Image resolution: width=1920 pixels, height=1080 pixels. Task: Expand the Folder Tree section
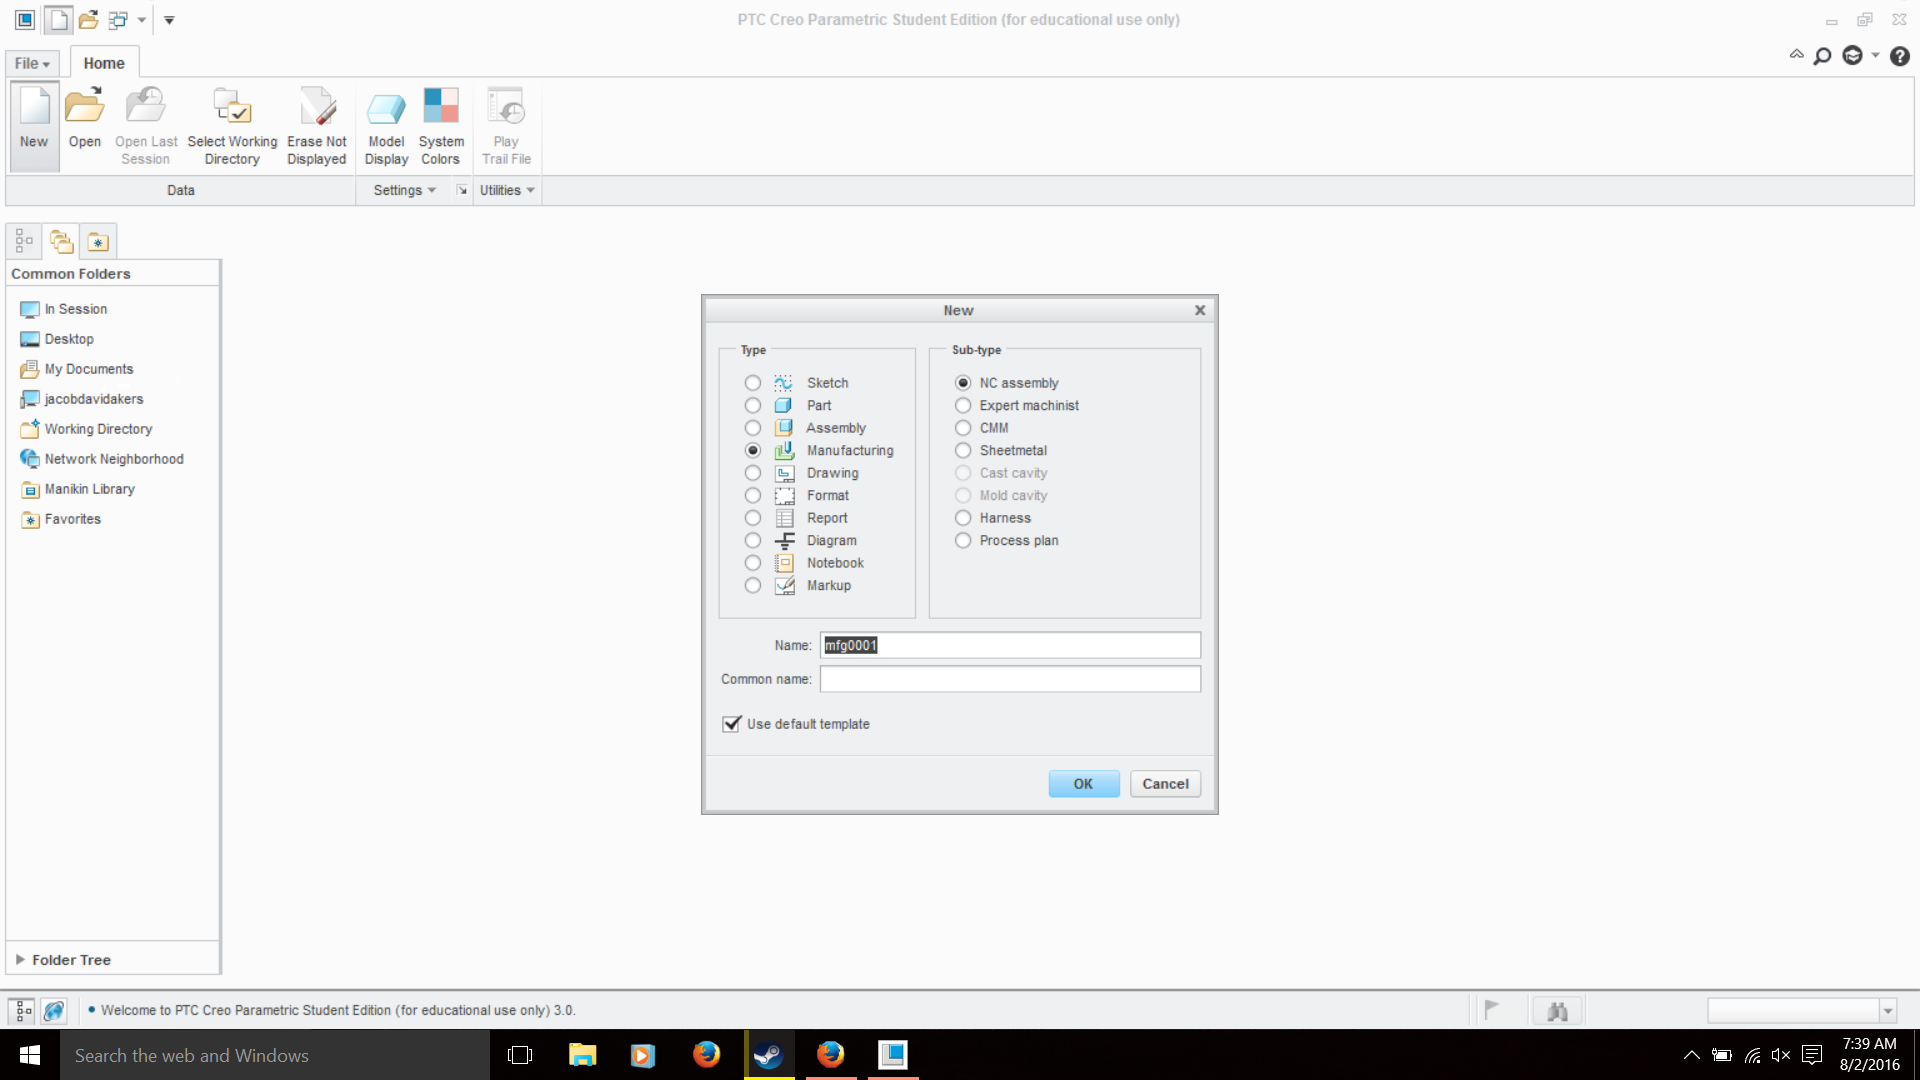[x=20, y=959]
